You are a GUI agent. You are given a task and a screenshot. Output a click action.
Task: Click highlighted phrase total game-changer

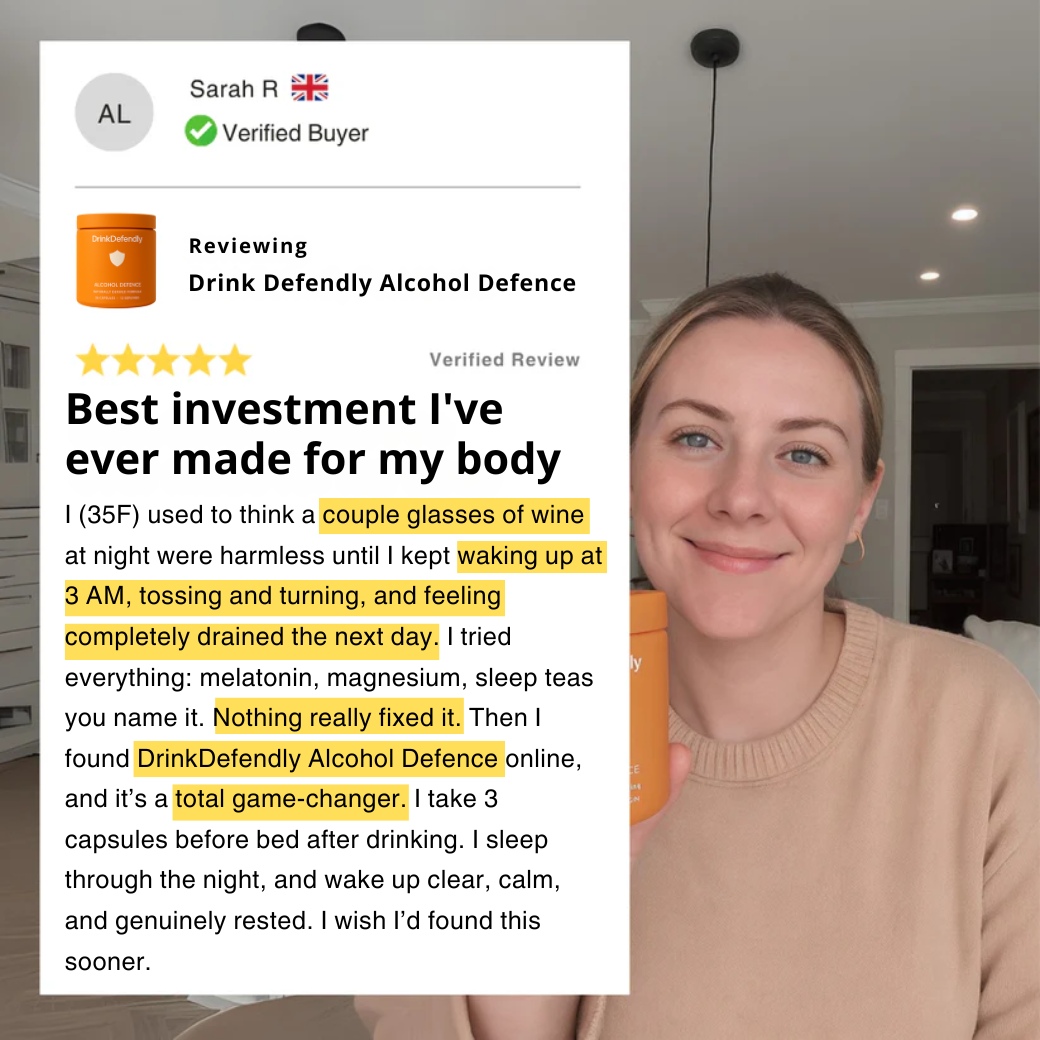[291, 799]
